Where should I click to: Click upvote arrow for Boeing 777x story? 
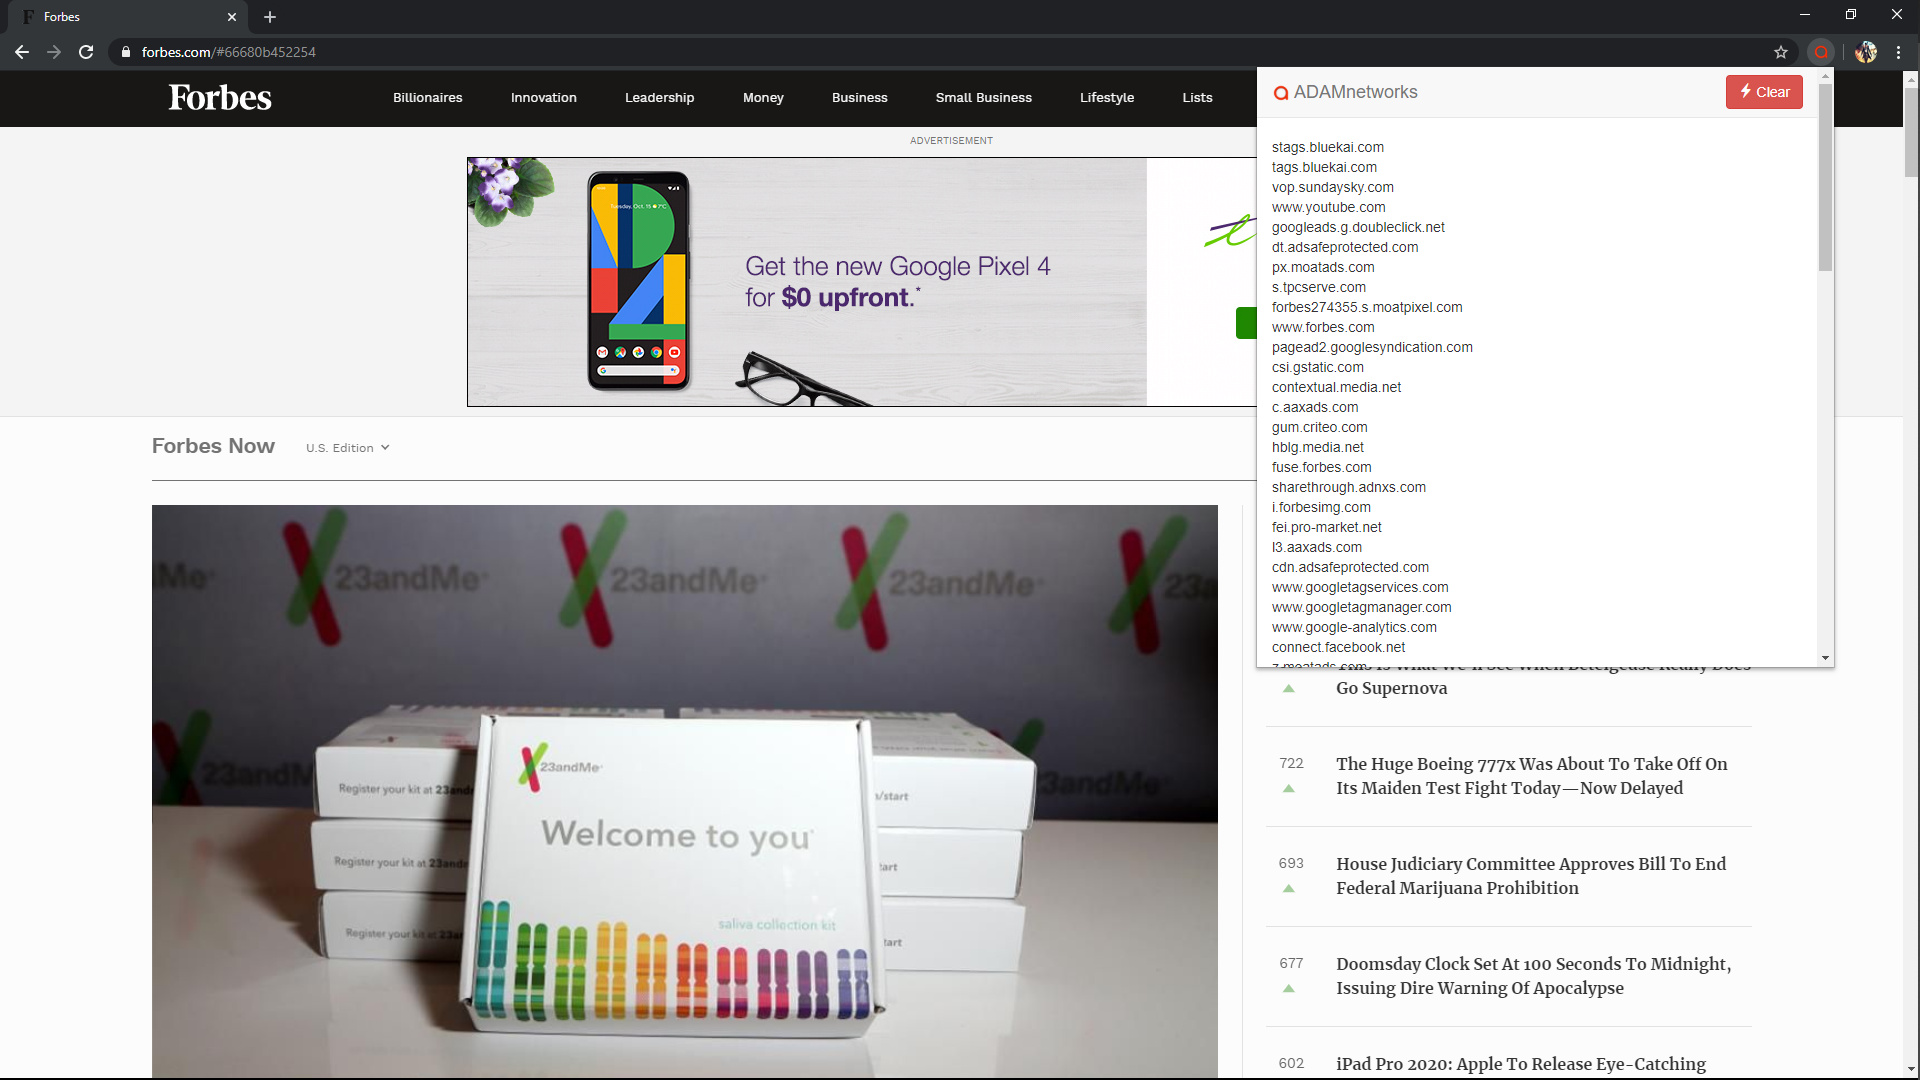1289,788
